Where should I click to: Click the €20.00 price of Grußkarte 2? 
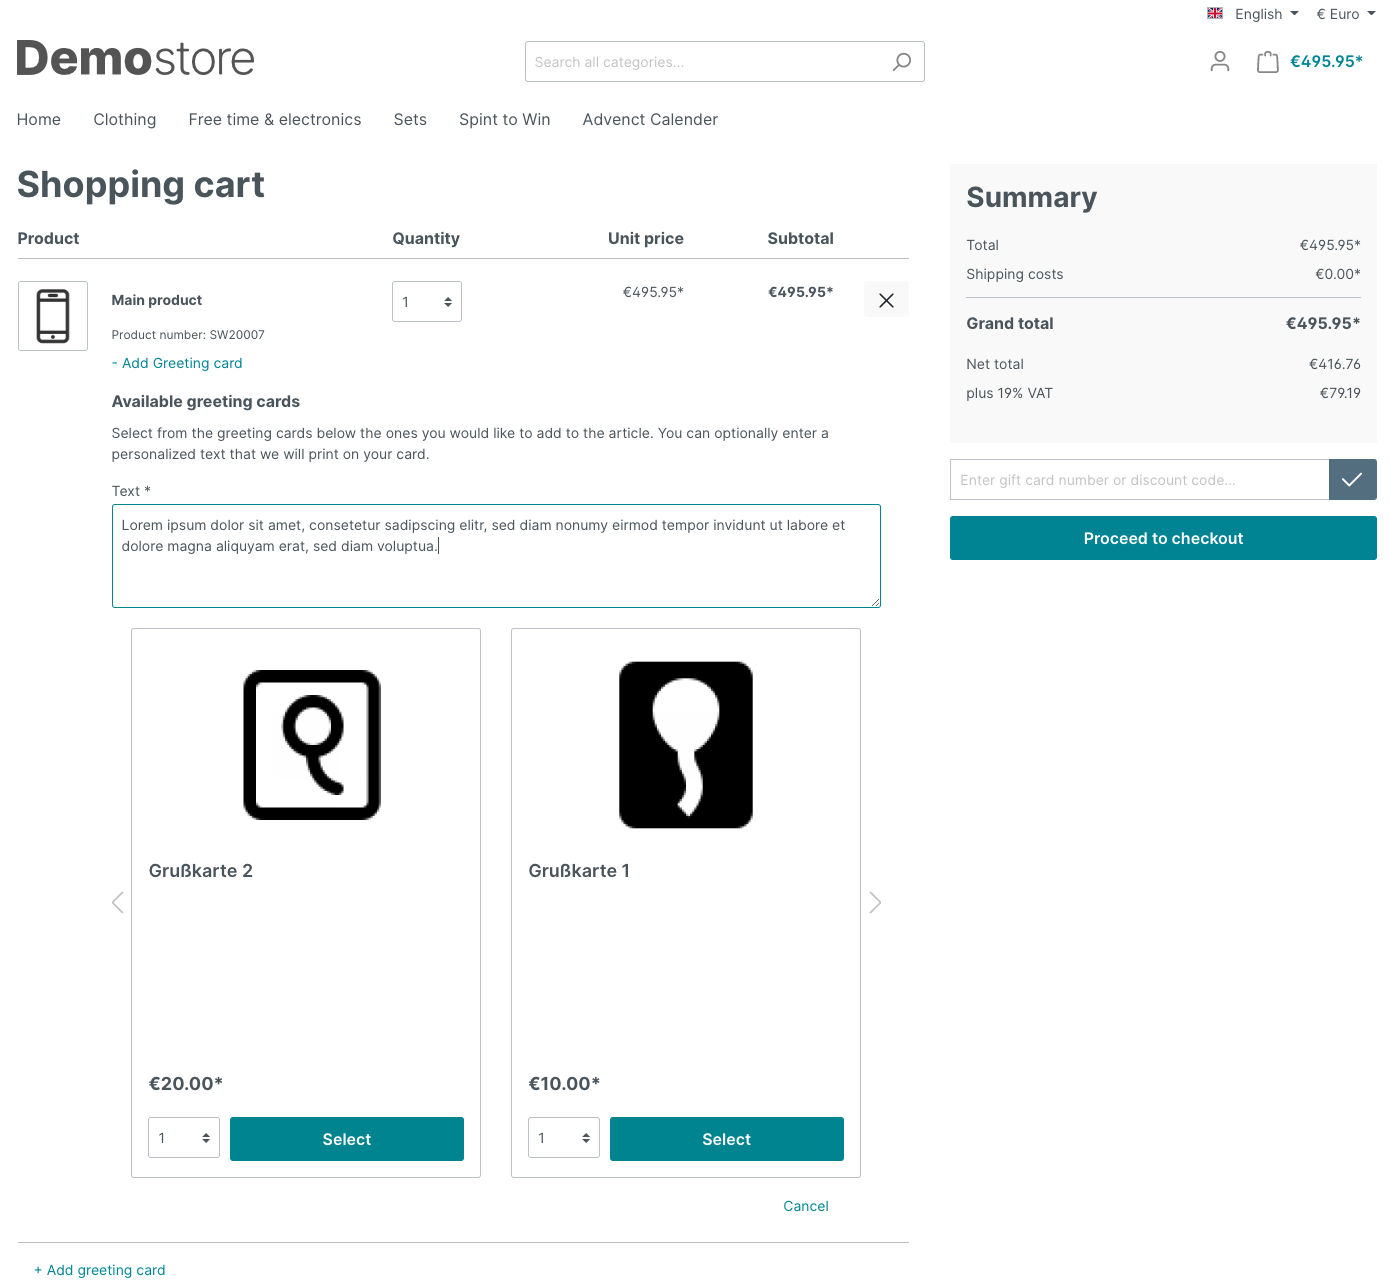pos(186,1084)
